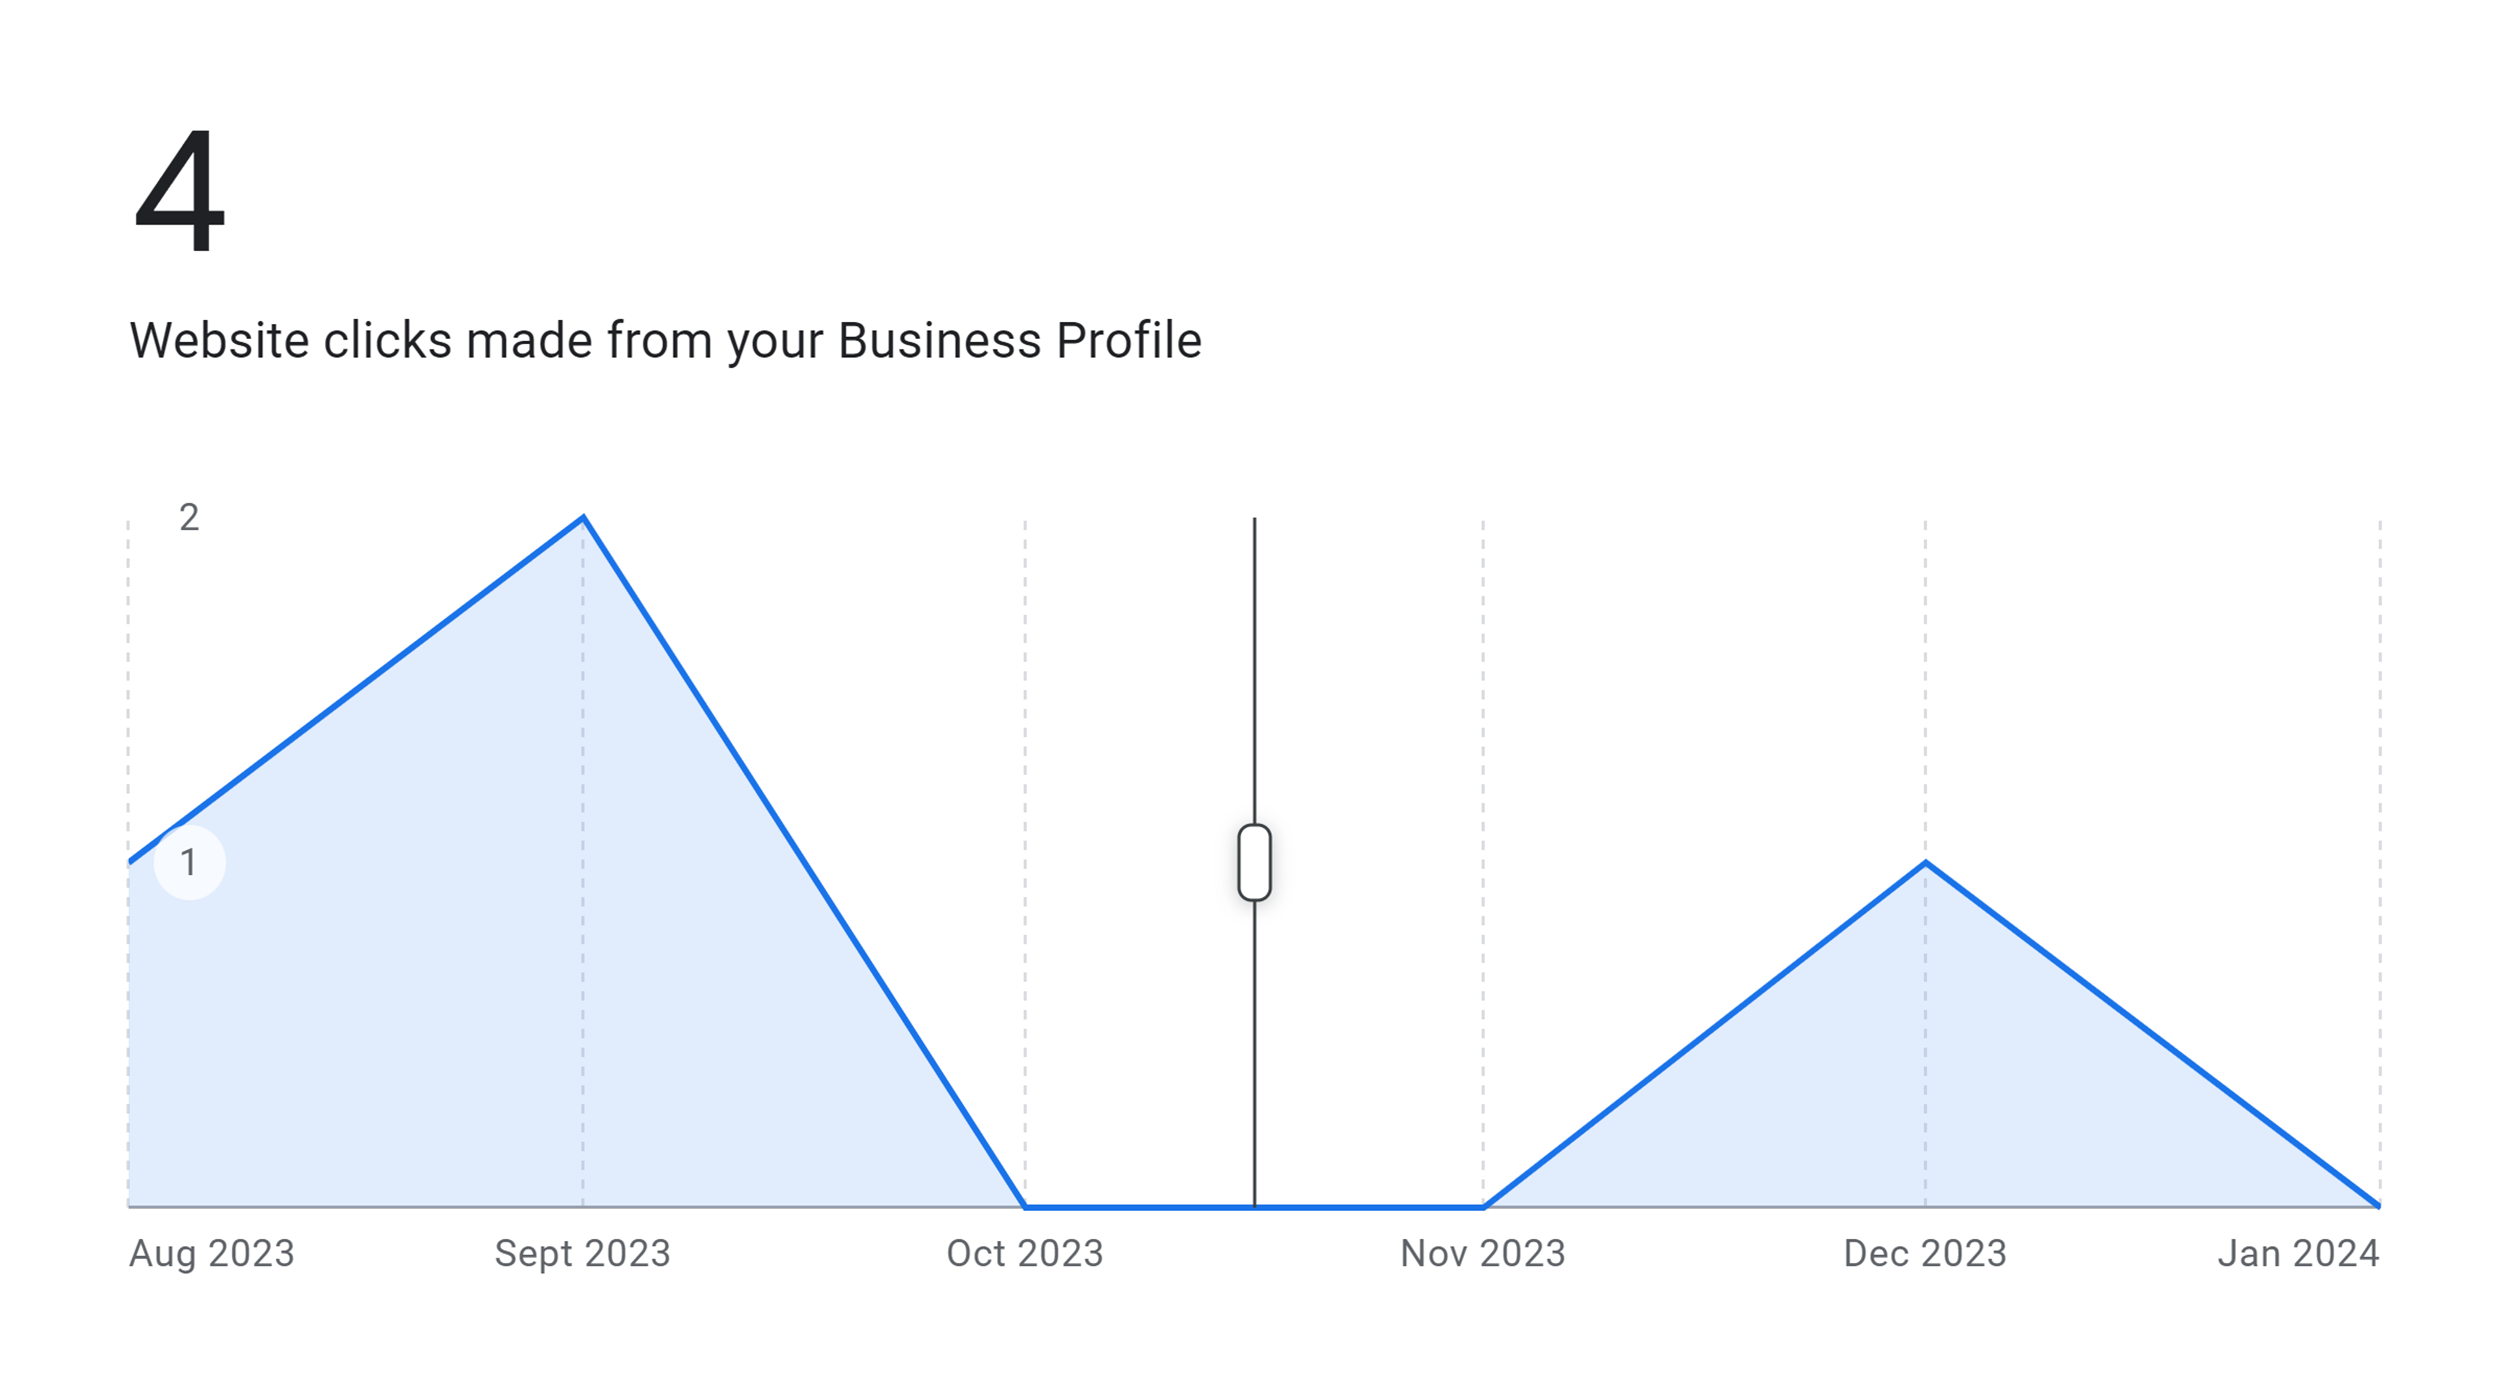Viewport: 2500px width, 1399px height.
Task: Click the large total number 4
Action: tap(180, 190)
